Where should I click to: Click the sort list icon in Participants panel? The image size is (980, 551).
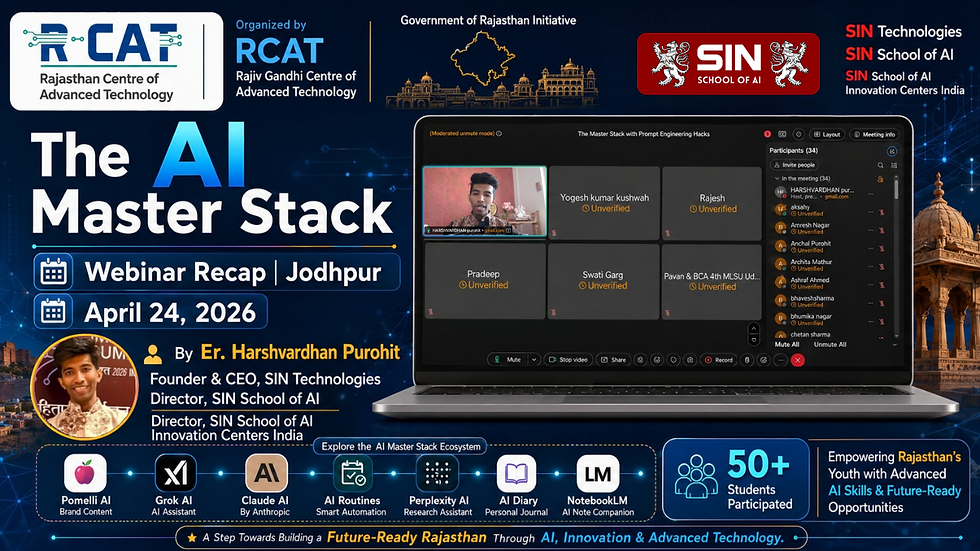(x=894, y=165)
